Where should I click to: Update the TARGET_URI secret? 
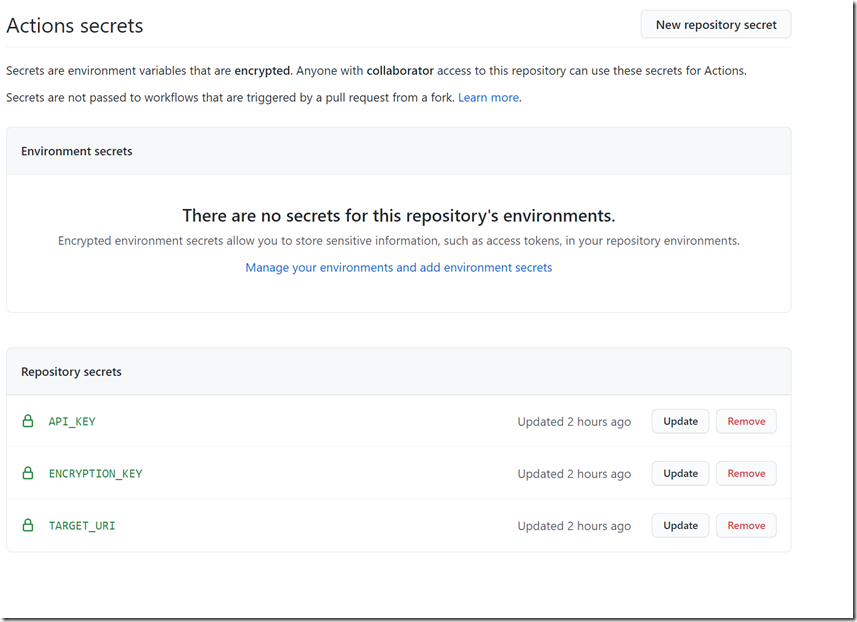pos(680,525)
